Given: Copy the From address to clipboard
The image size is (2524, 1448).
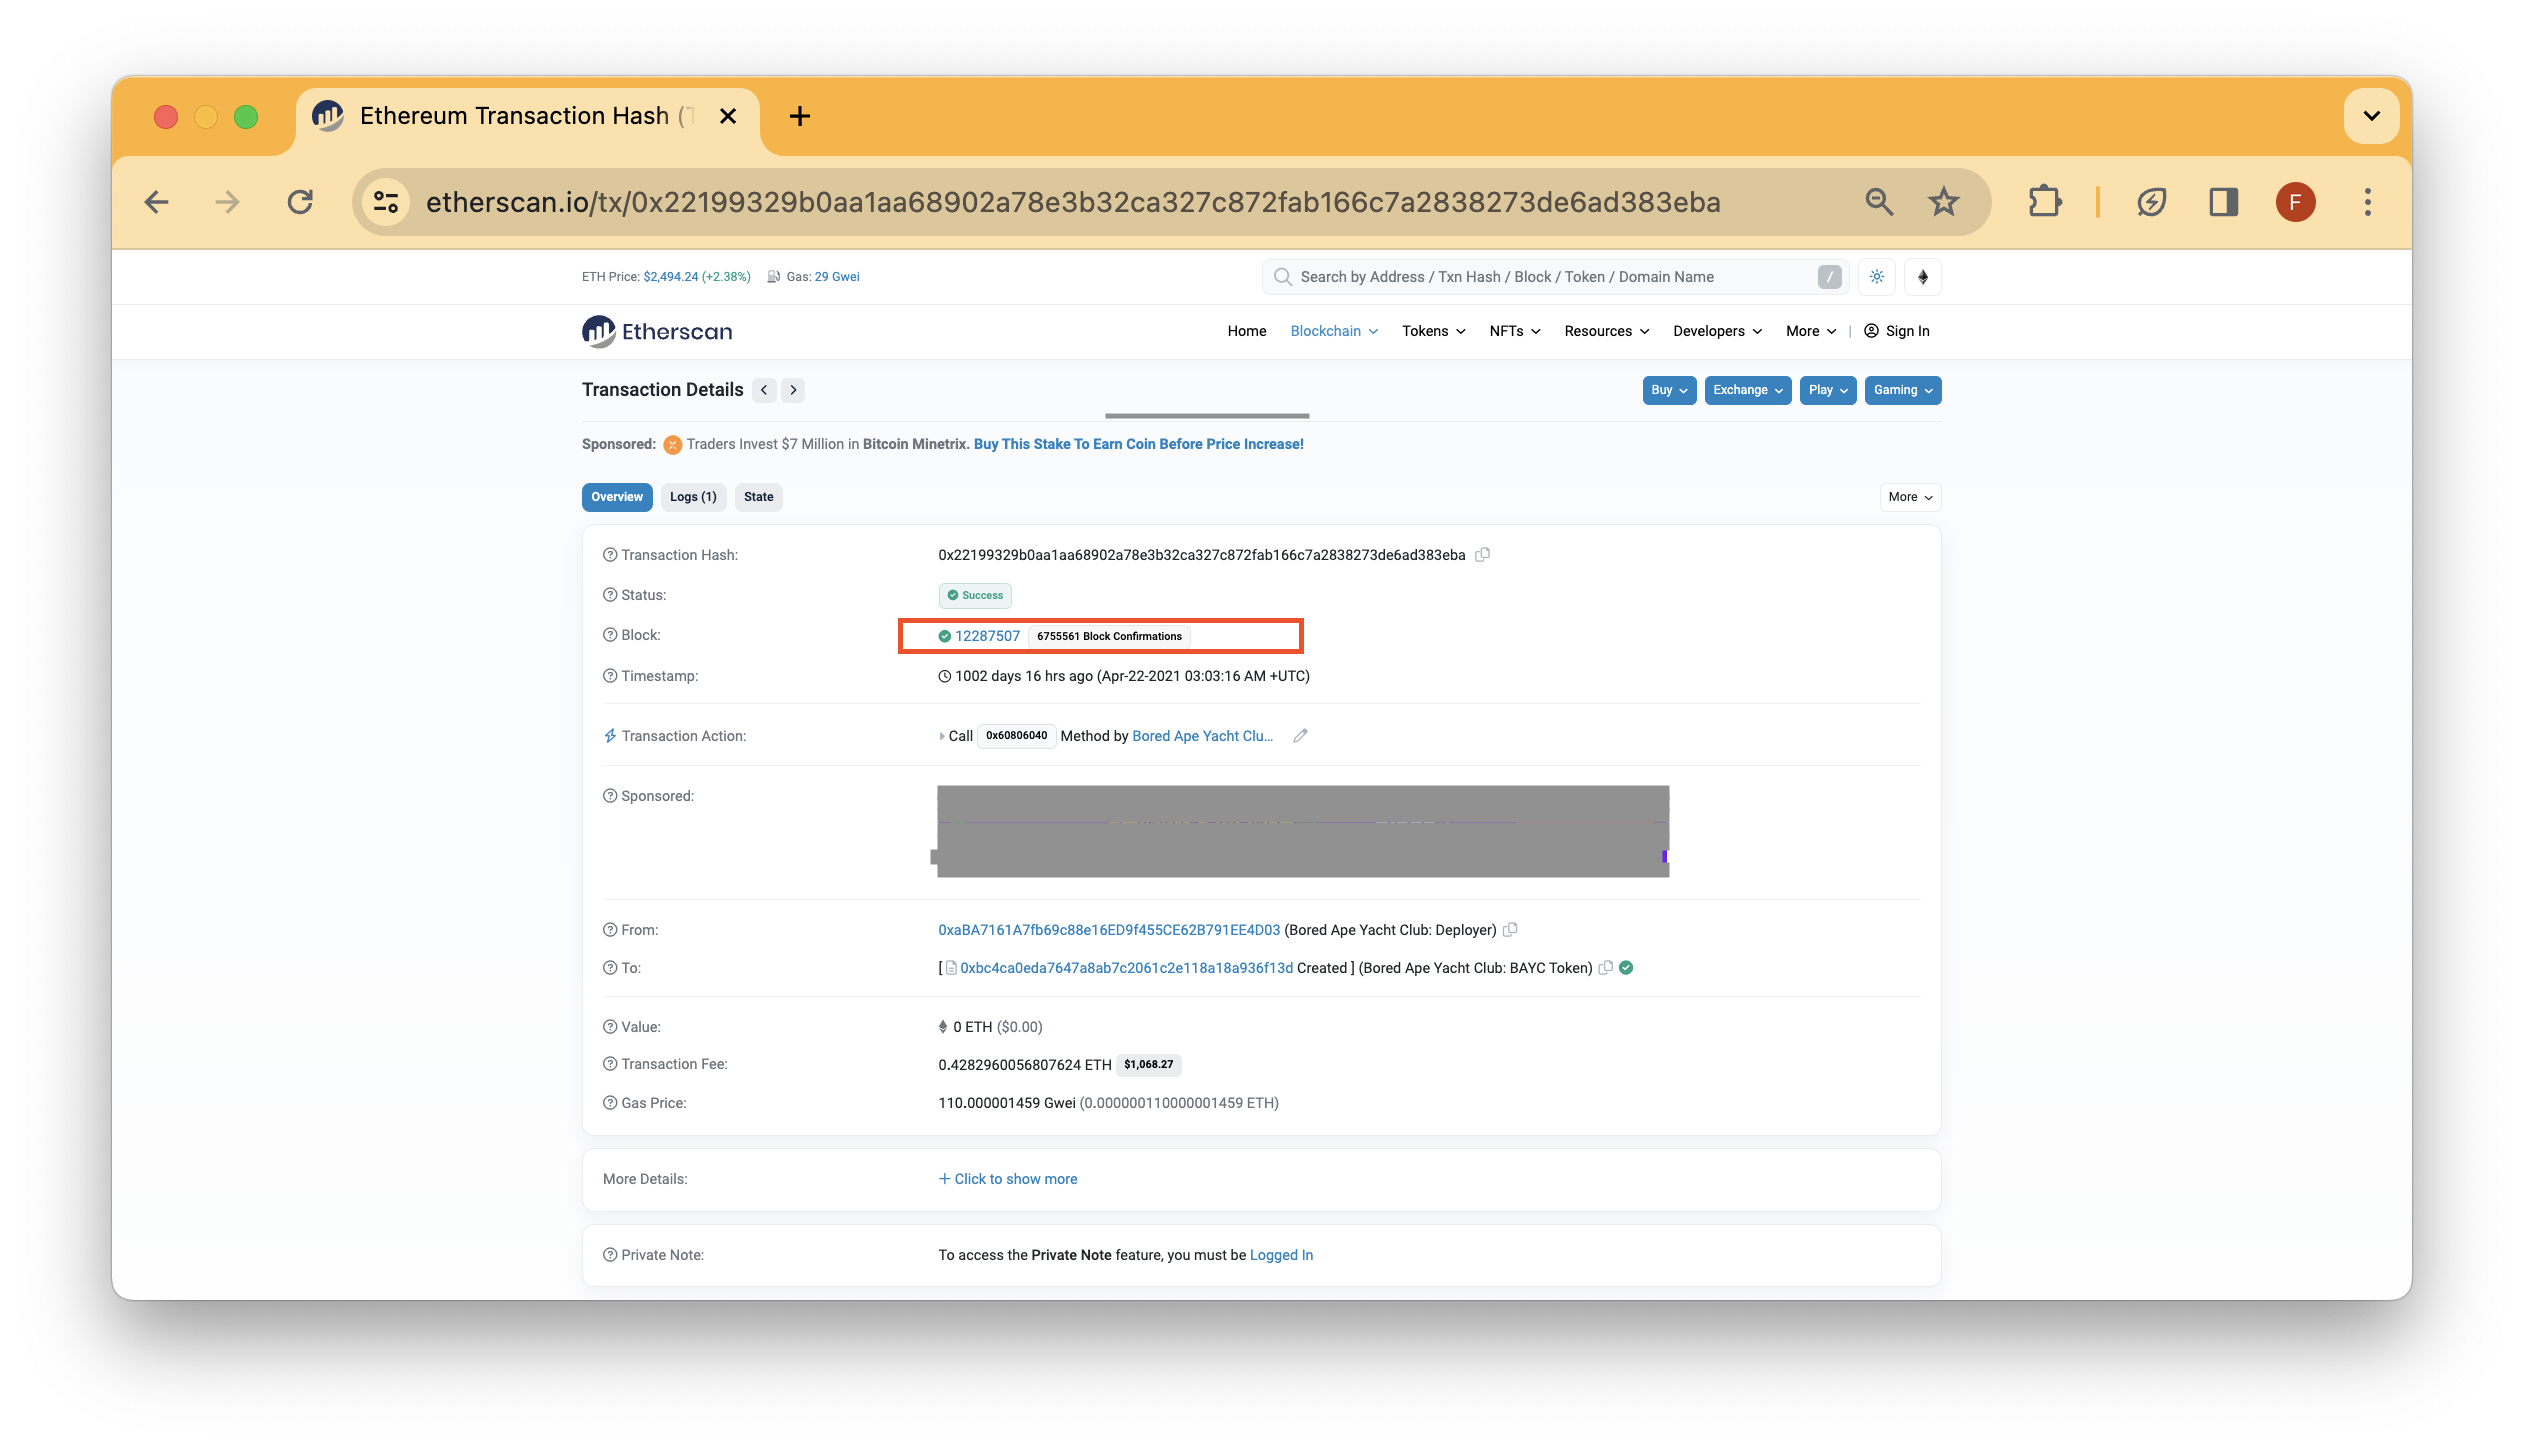Looking at the screenshot, I should pyautogui.click(x=1510, y=930).
